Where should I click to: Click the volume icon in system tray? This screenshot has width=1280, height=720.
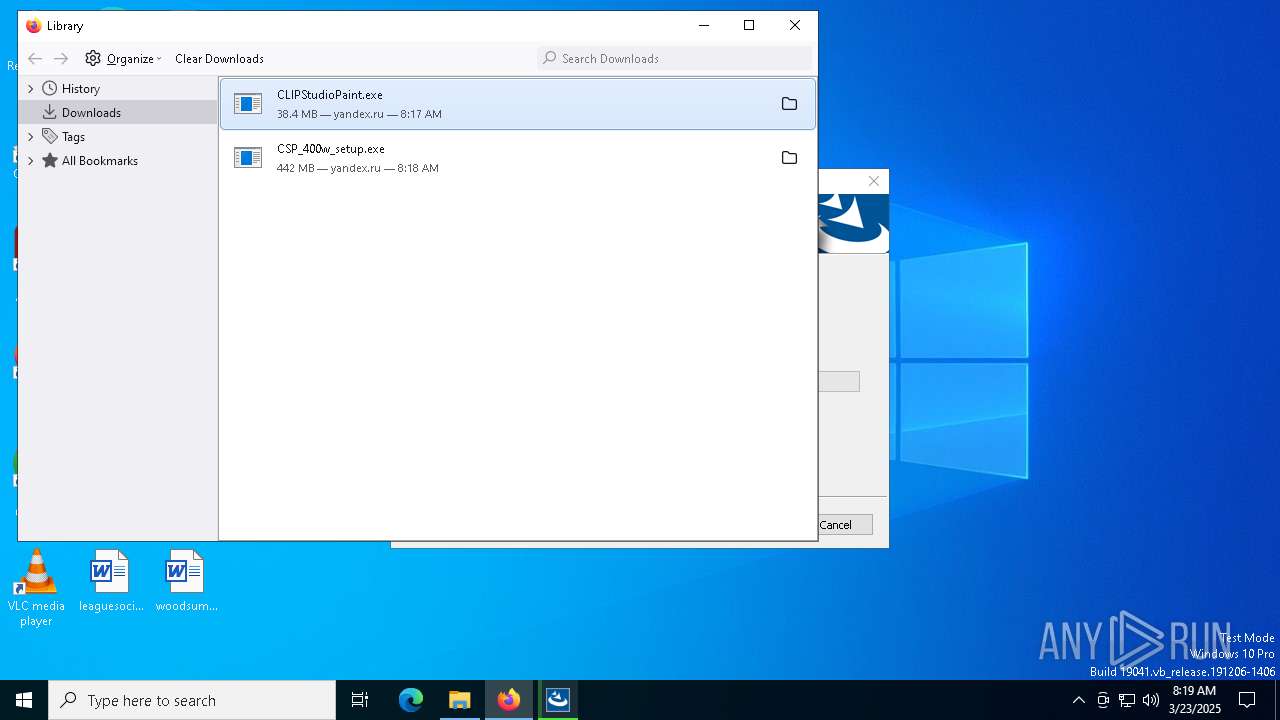pos(1150,700)
